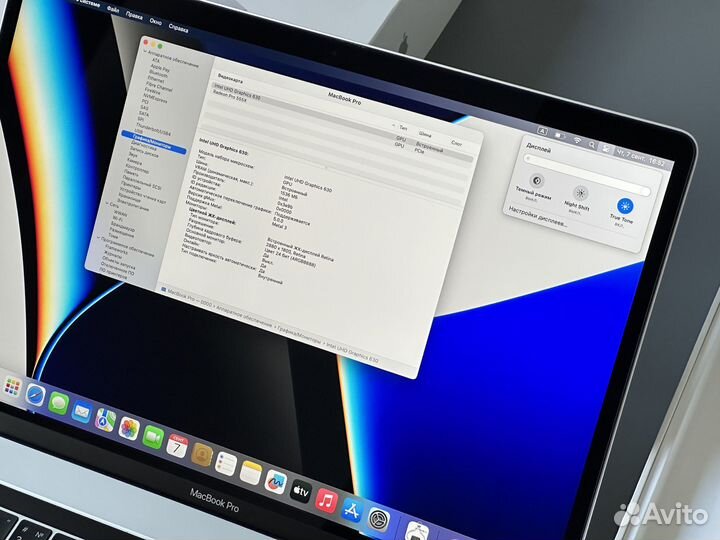Select Запись дисков in the sidebar
Screen dimensions: 720x540
coord(144,152)
